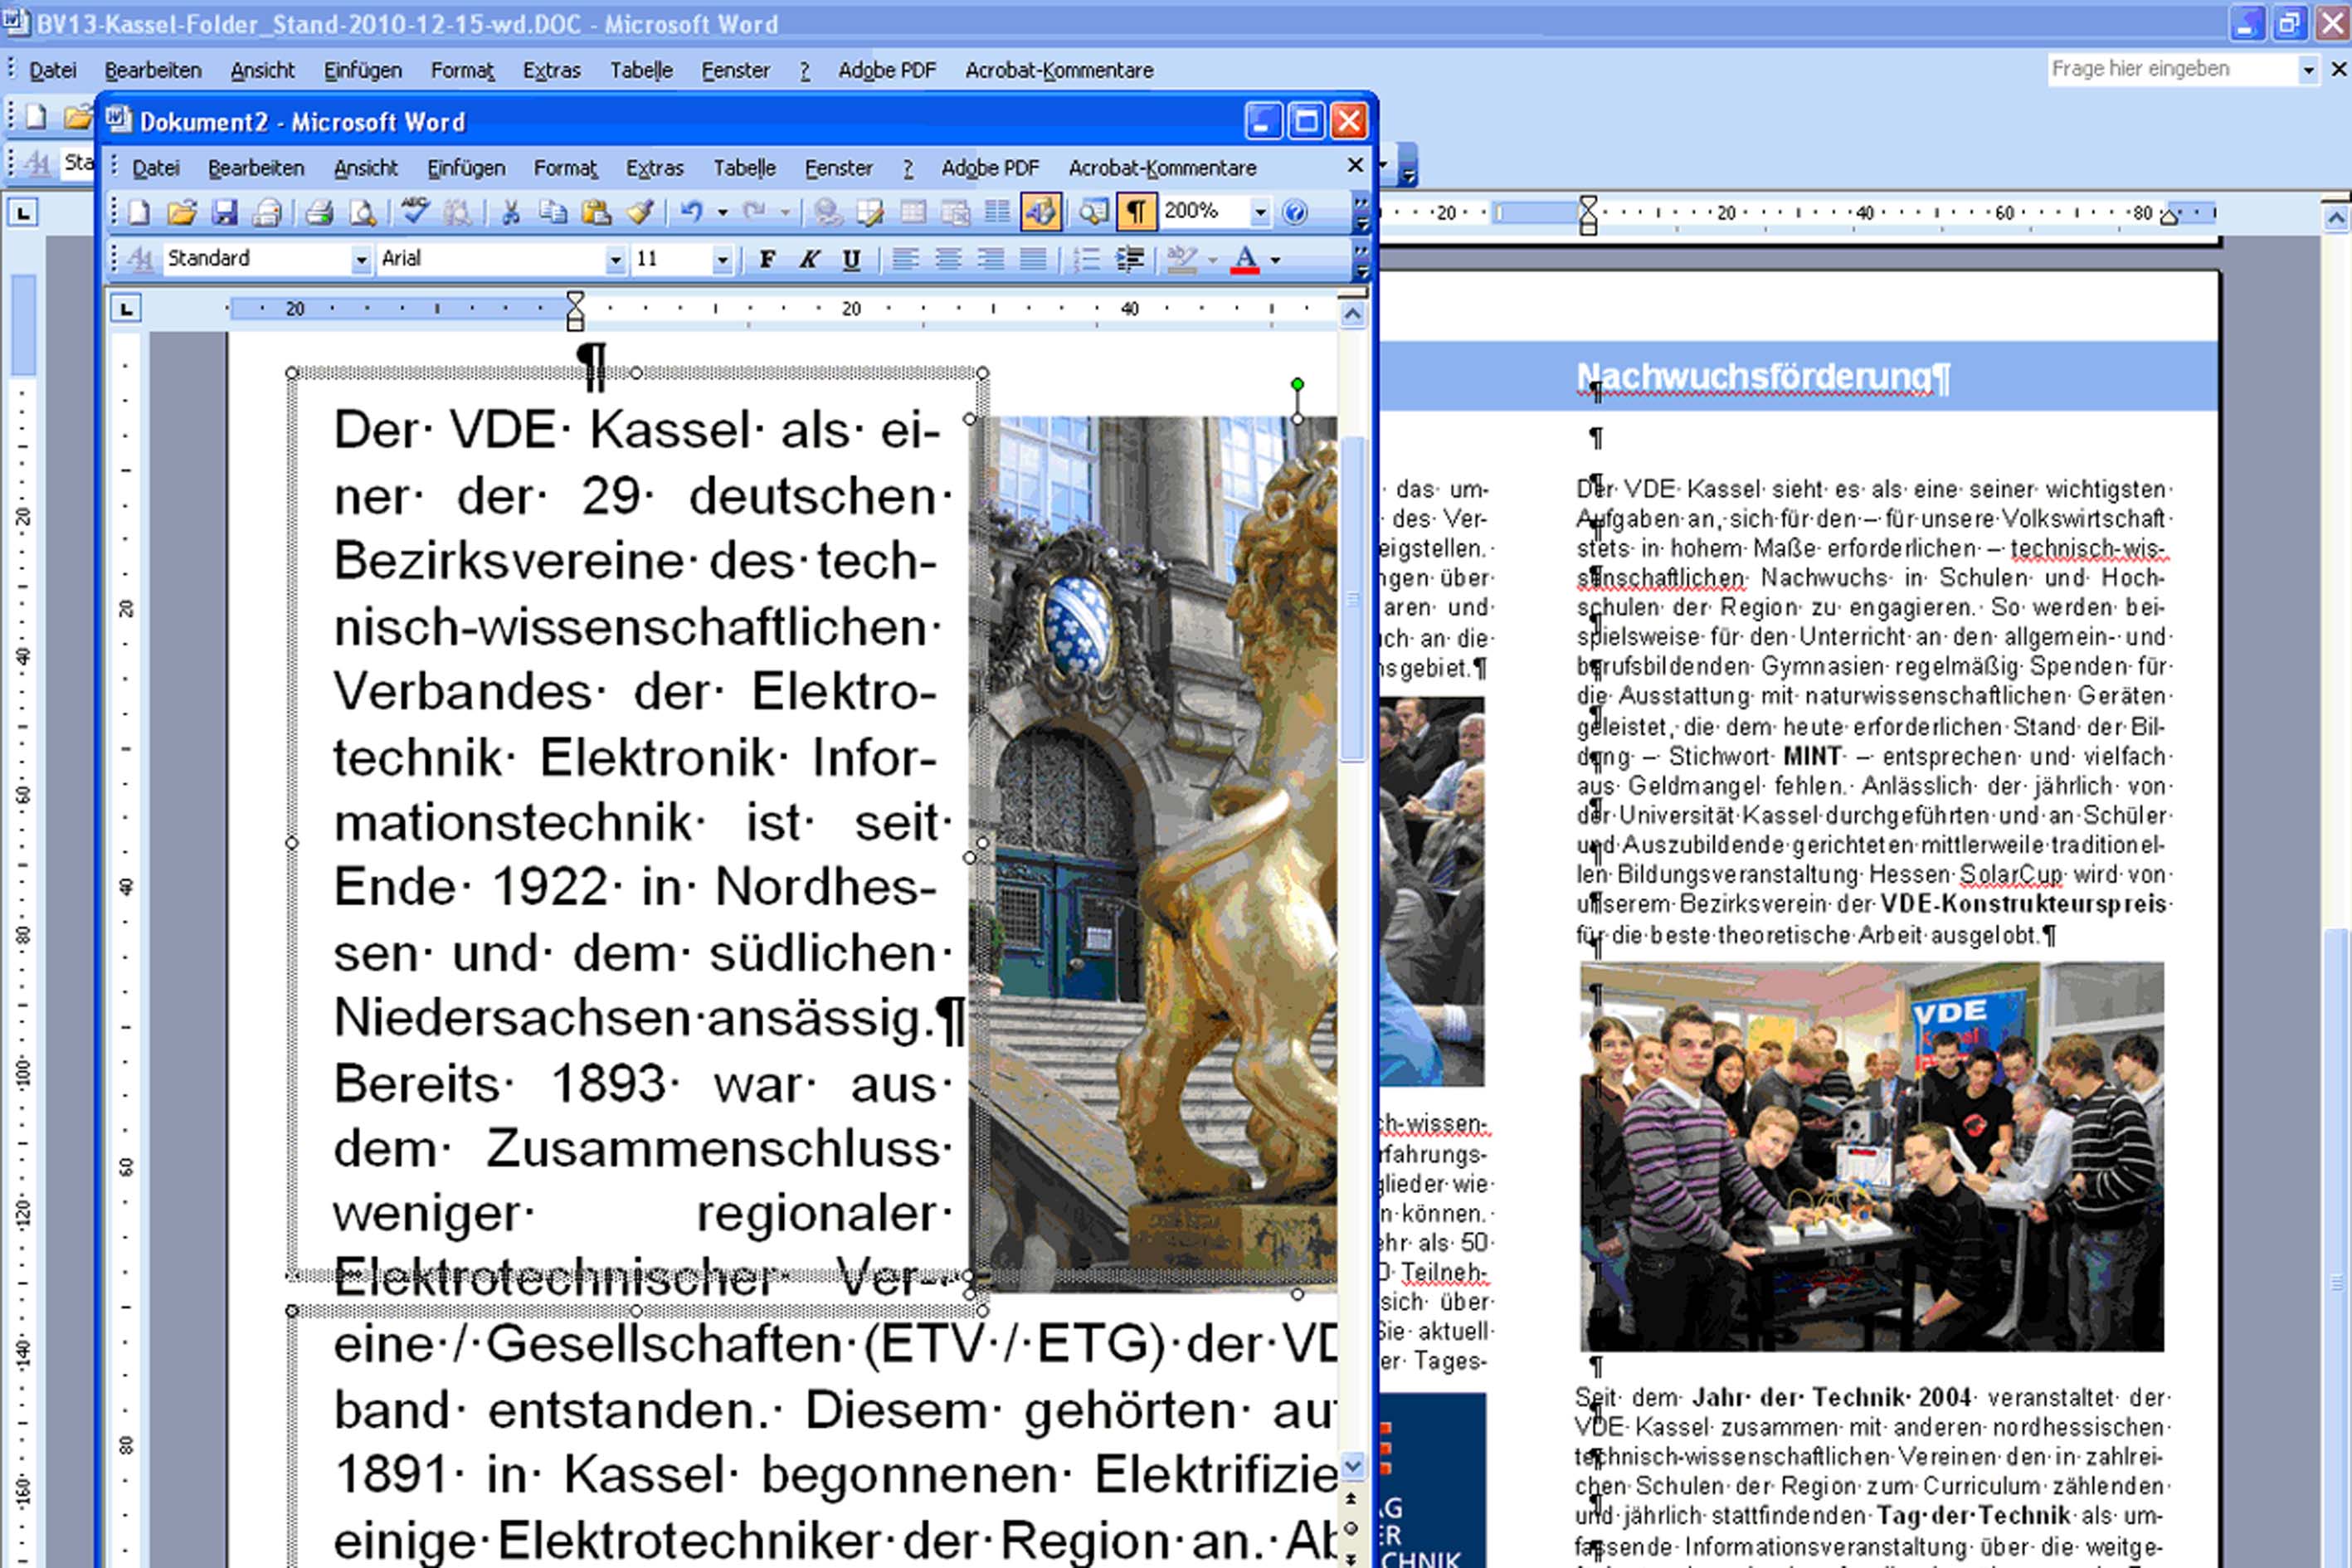Open the Format menu in Dokument2 window
Screen dimensions: 2352x1568
[565, 168]
